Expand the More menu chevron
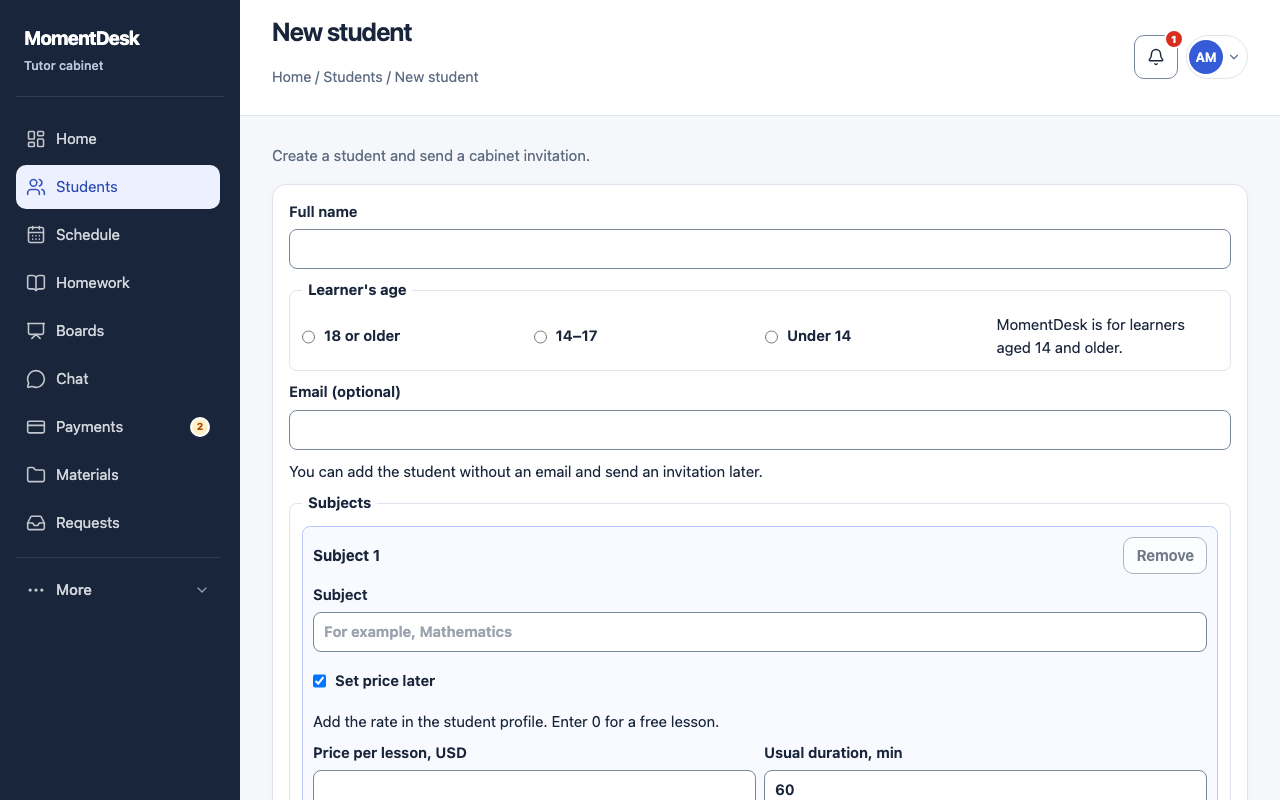The image size is (1280, 800). tap(202, 590)
